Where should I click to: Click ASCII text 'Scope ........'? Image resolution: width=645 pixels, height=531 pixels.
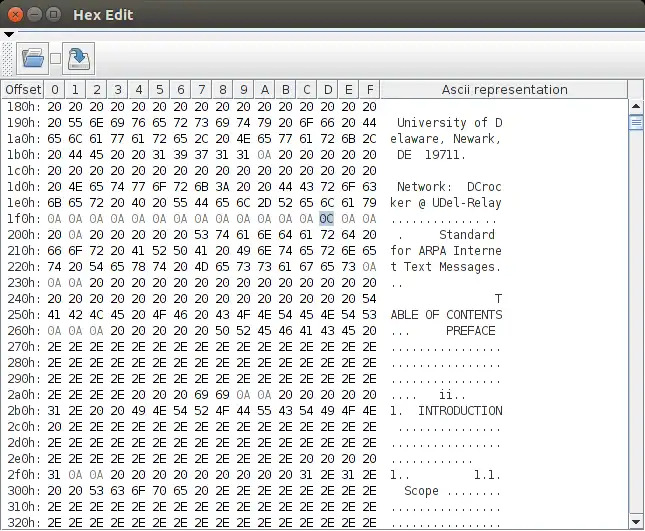pos(452,491)
